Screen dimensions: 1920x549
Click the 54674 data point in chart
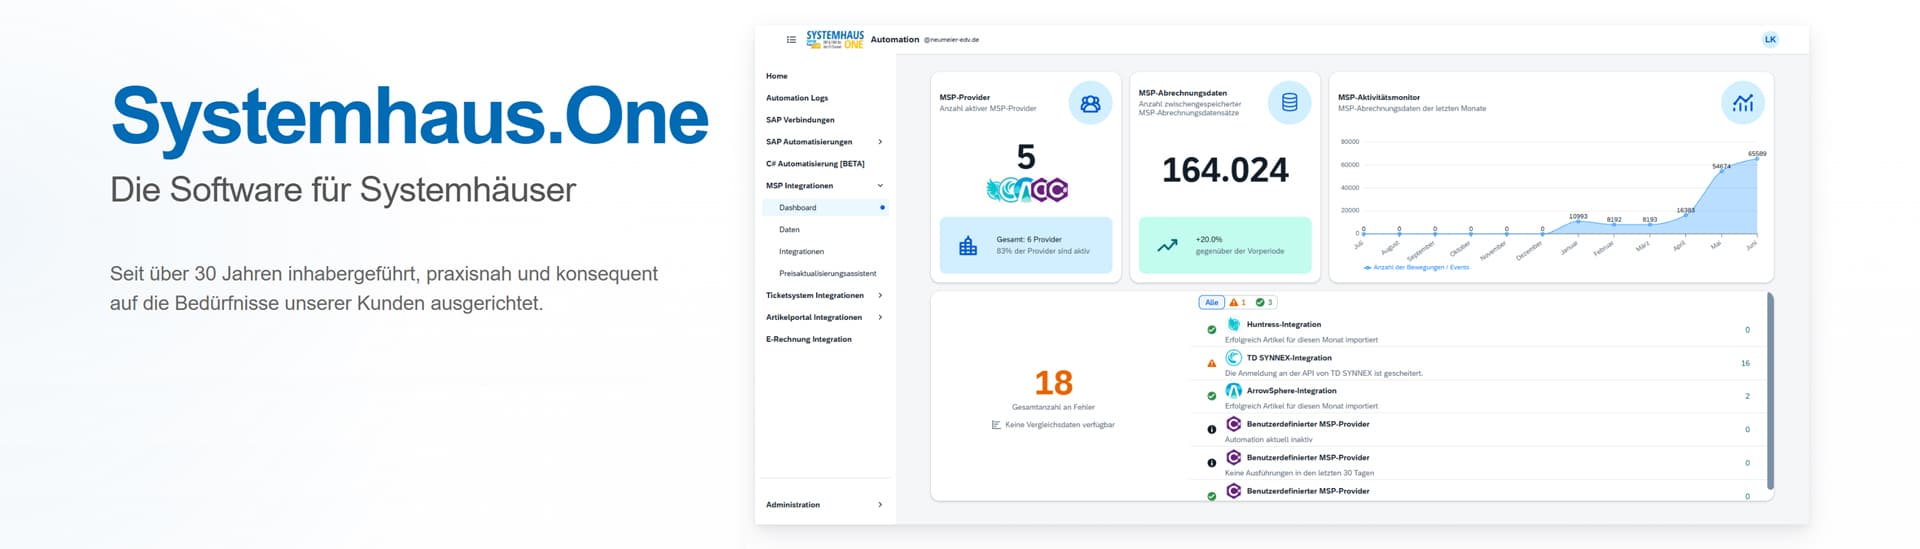coord(1721,171)
